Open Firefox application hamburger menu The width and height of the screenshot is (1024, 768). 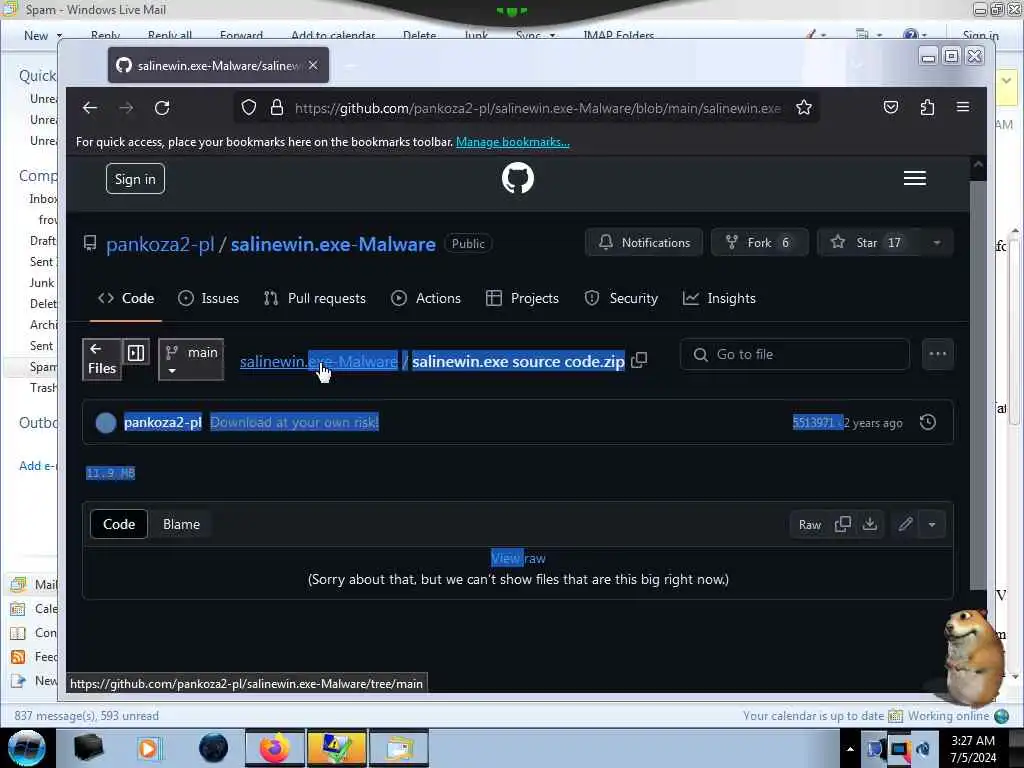[x=963, y=107]
